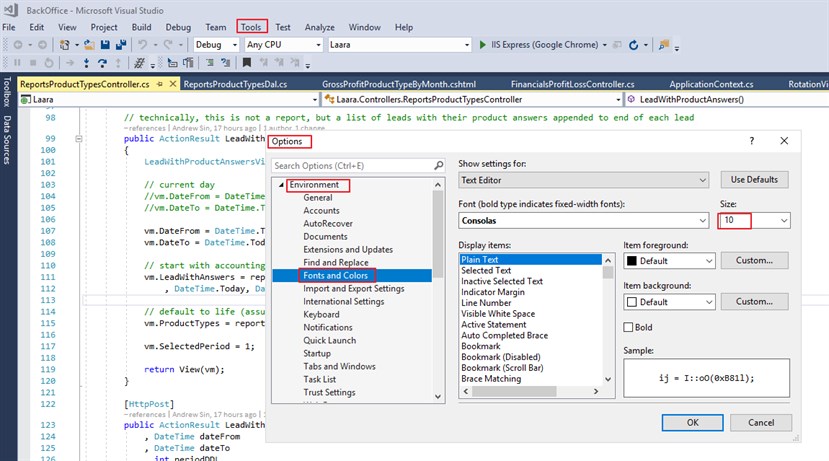Select Line Number in Display items
Viewport: 829px width, 461px height.
pyautogui.click(x=486, y=303)
